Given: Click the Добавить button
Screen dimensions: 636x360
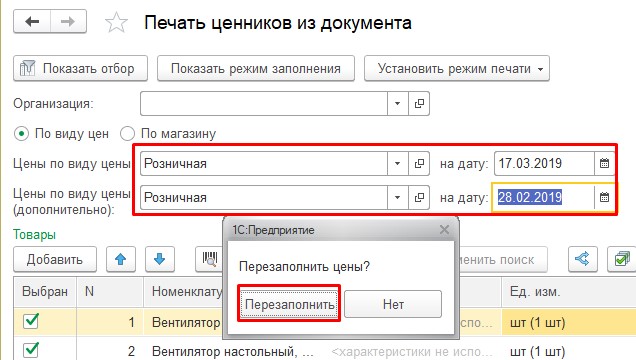Looking at the screenshot, I should point(55,259).
